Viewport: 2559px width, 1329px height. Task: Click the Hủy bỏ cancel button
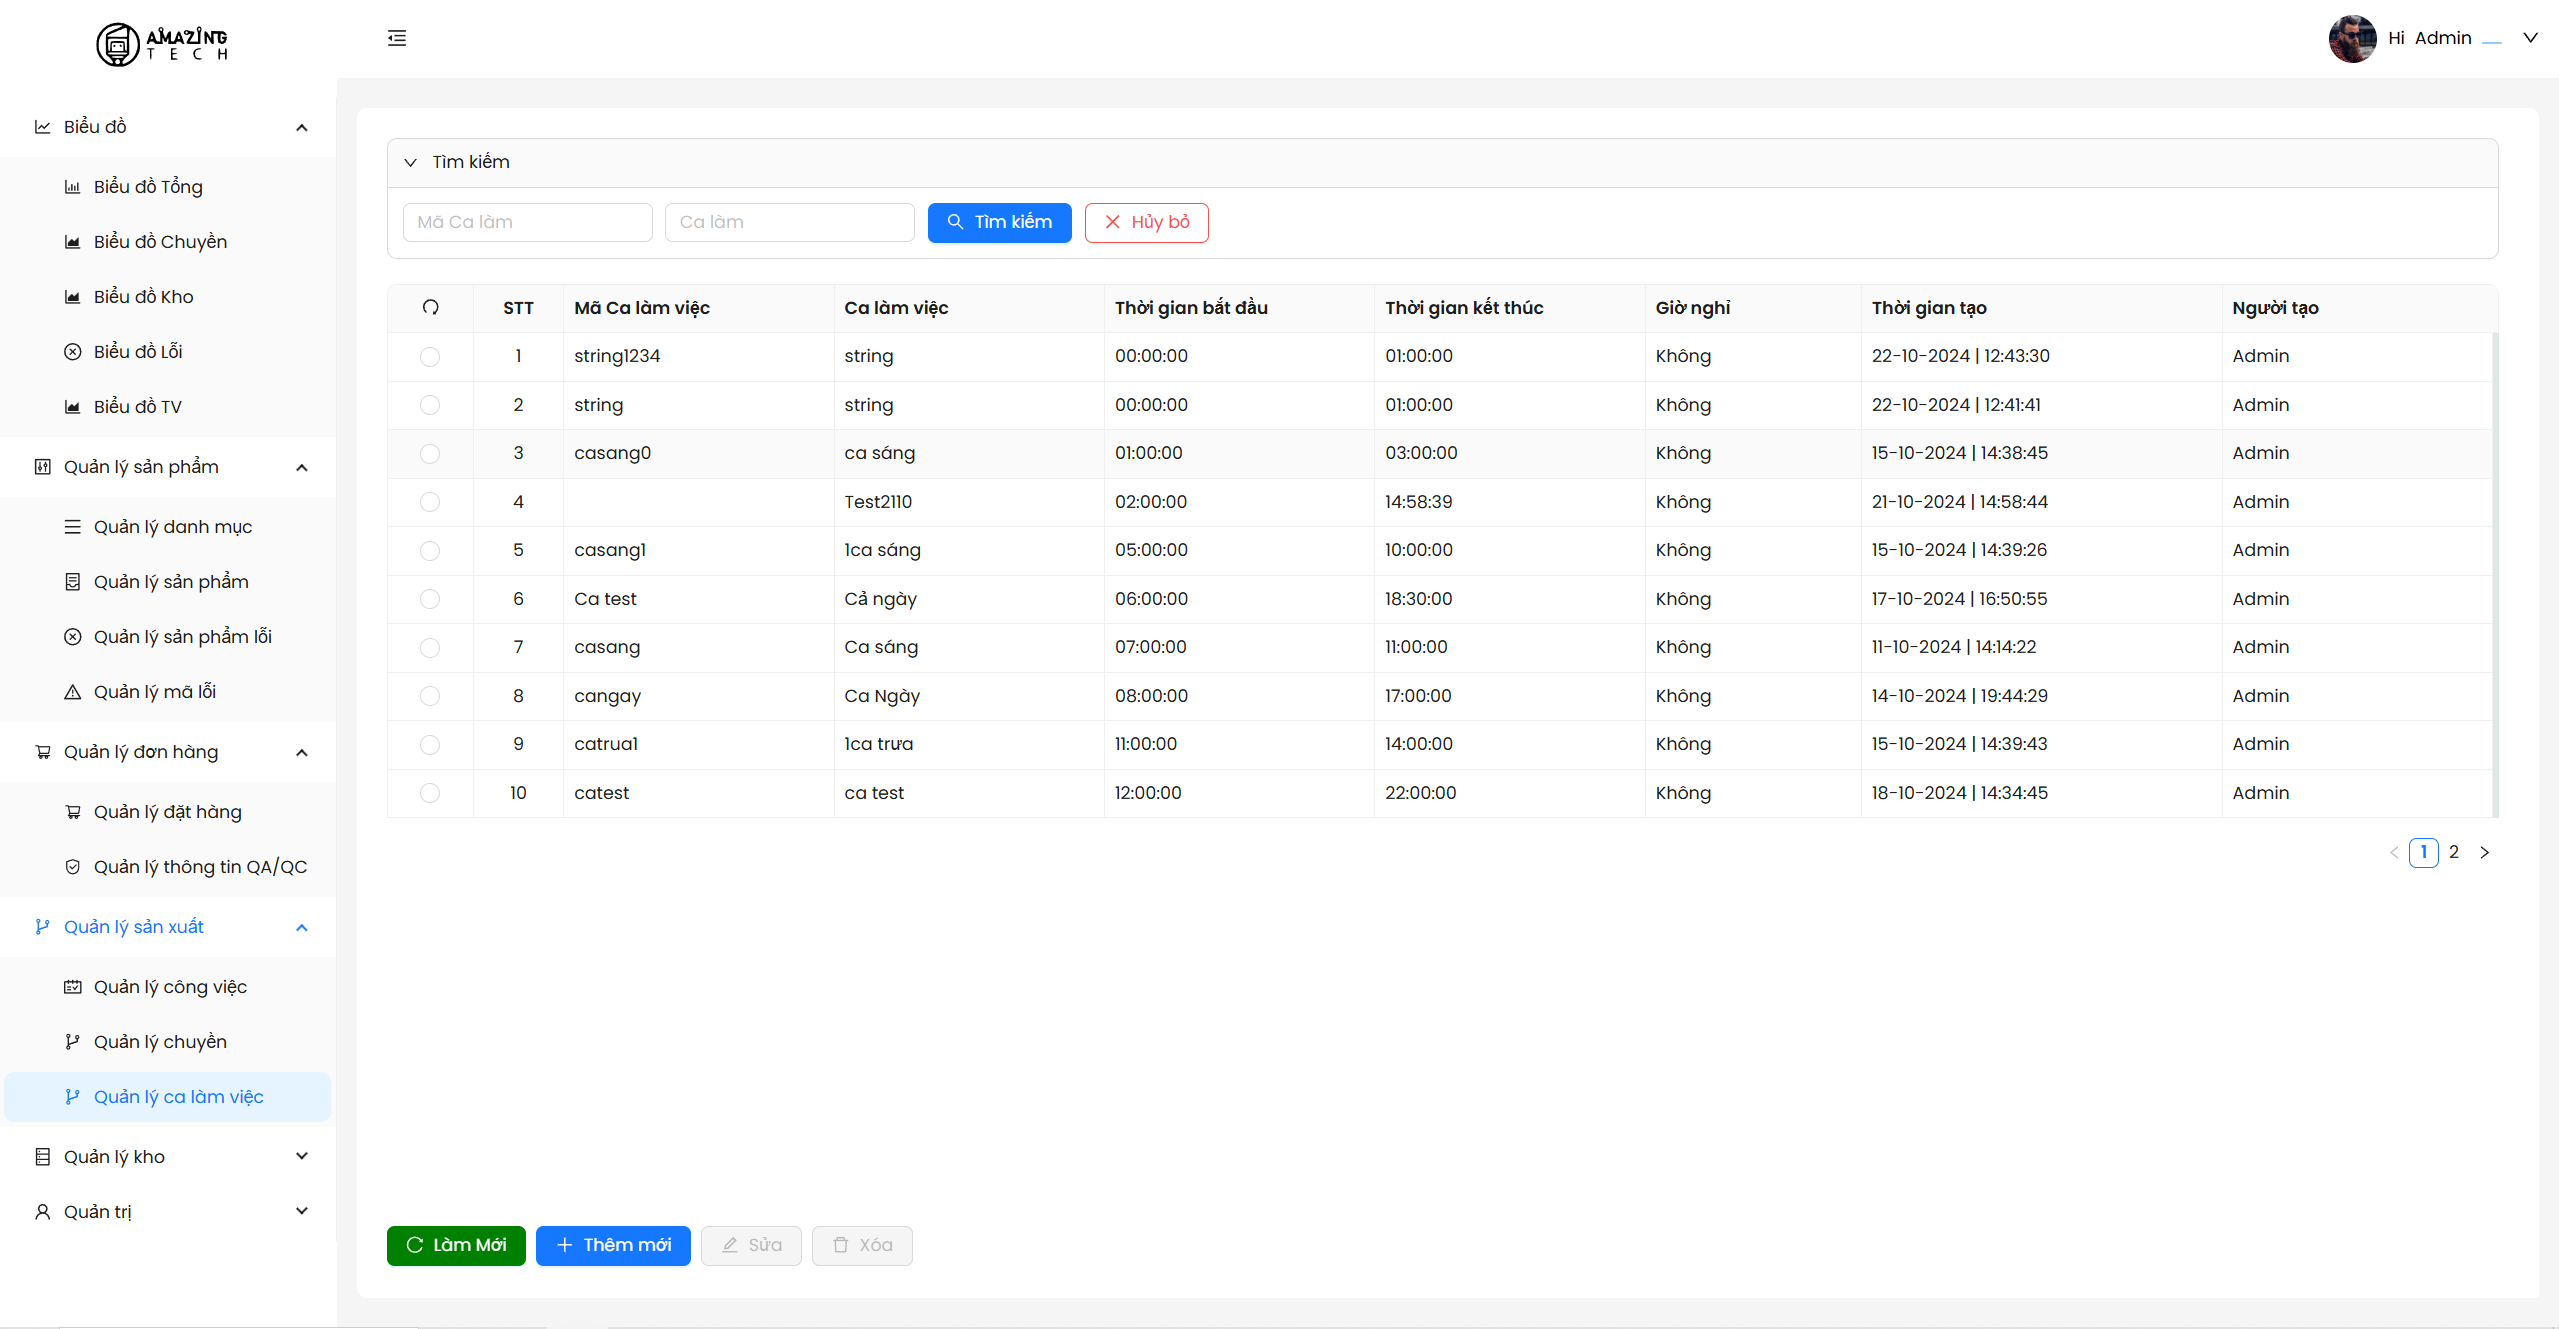click(x=1146, y=222)
